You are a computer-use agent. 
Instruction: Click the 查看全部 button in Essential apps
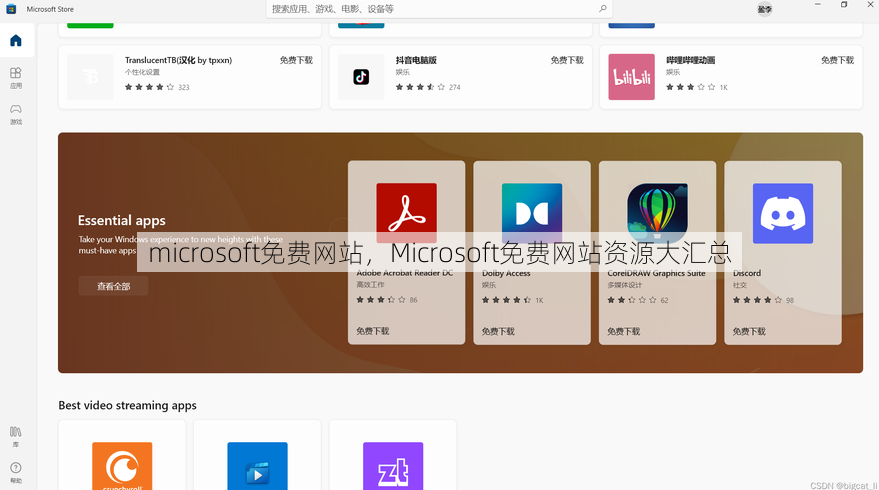[x=113, y=286]
